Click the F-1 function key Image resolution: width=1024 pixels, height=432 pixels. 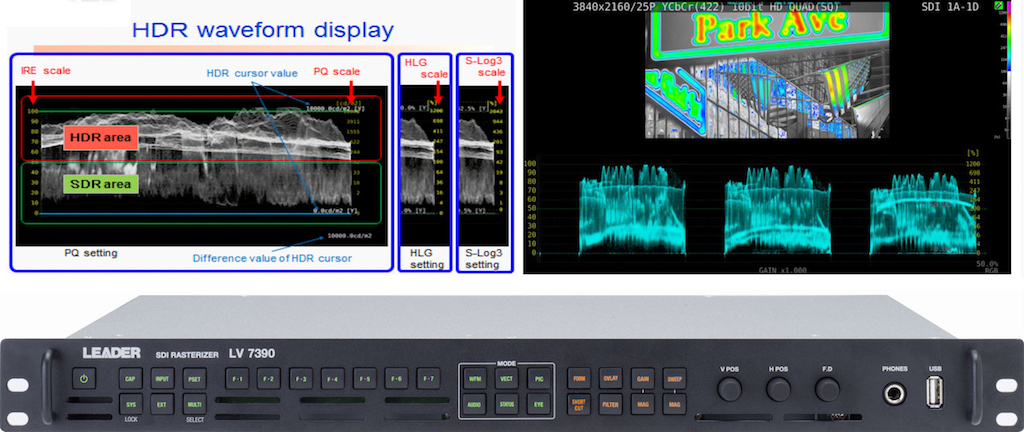[x=237, y=378]
